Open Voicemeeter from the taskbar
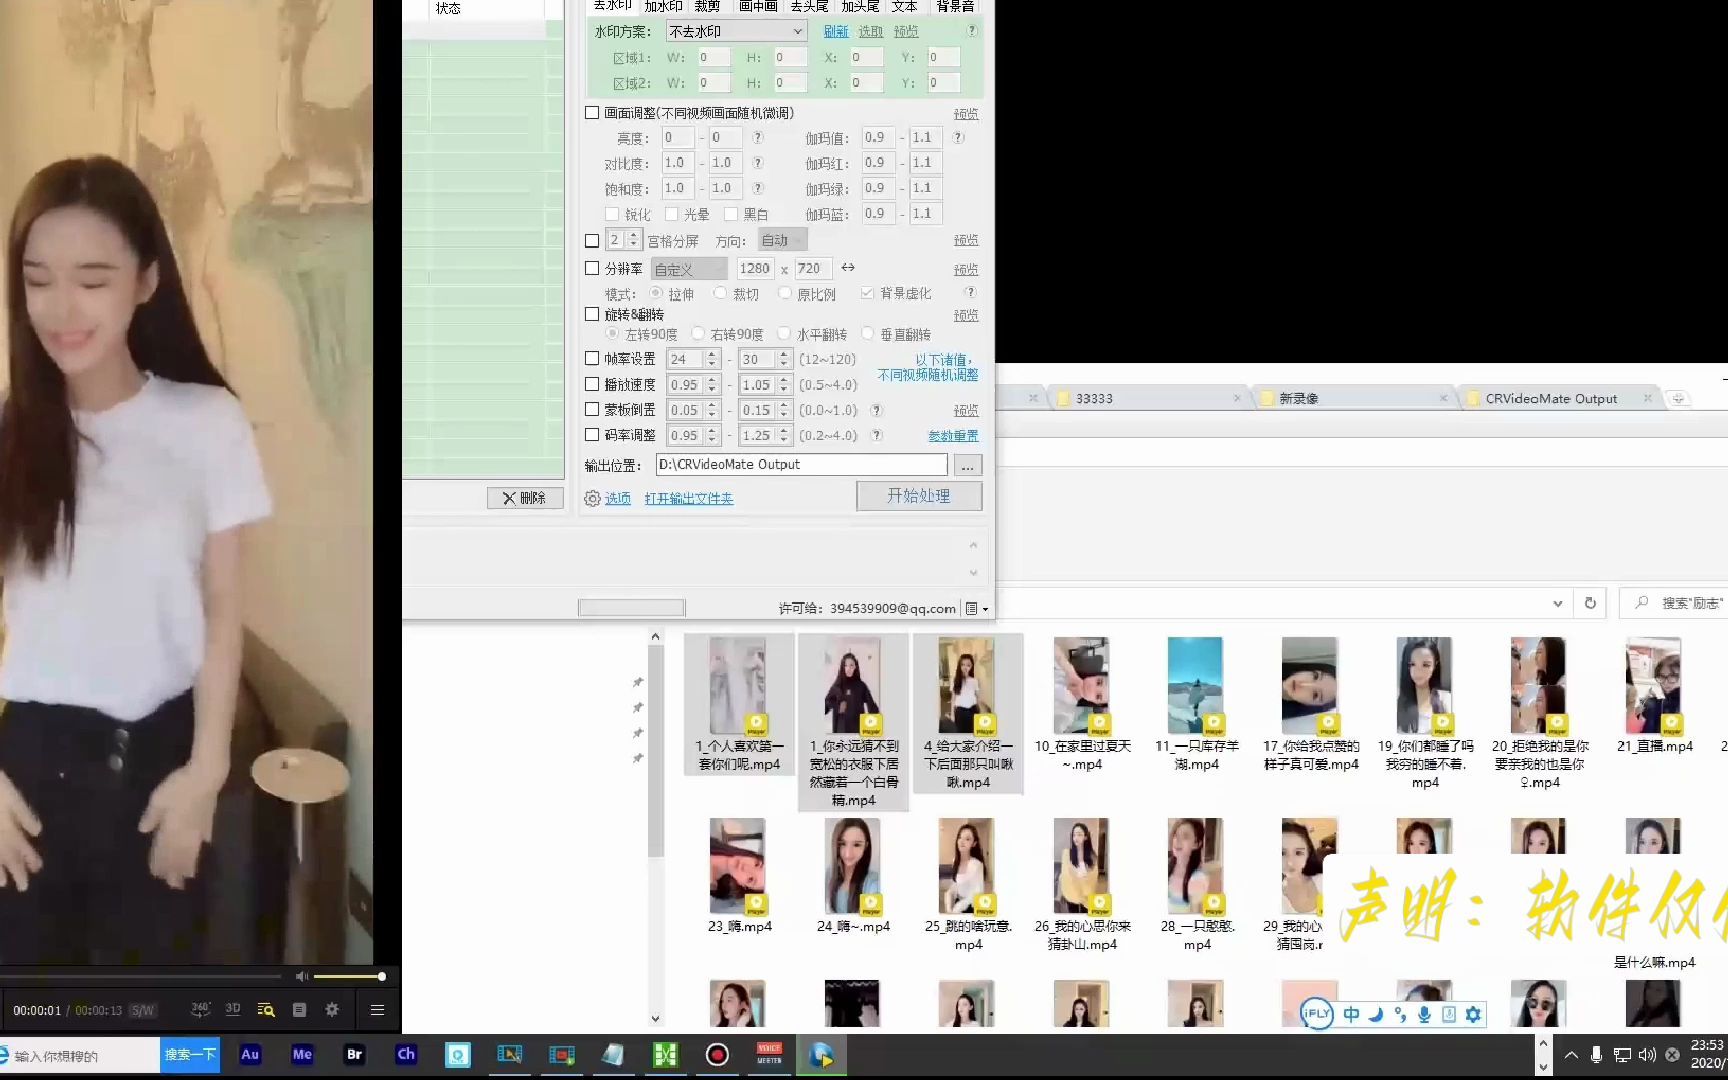1728x1080 pixels. pos(769,1055)
